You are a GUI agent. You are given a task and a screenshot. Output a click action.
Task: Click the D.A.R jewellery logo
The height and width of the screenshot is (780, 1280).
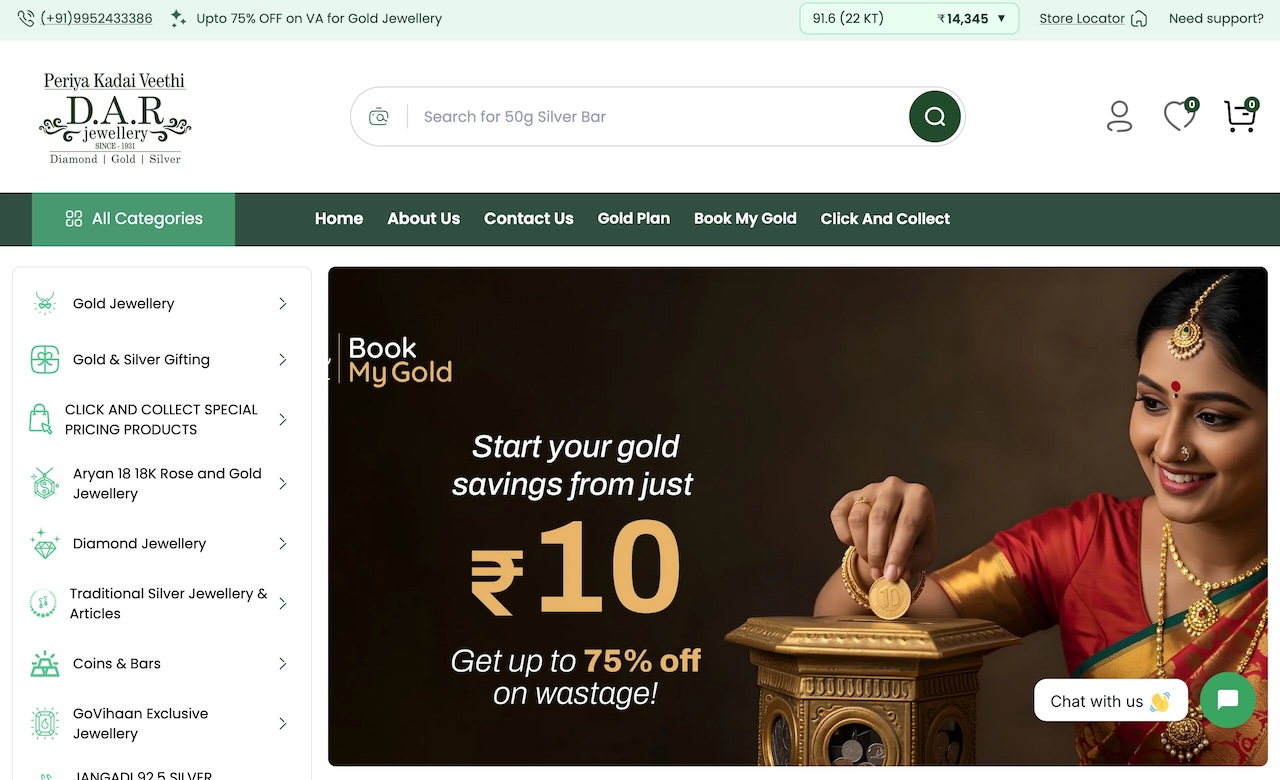[x=115, y=117]
